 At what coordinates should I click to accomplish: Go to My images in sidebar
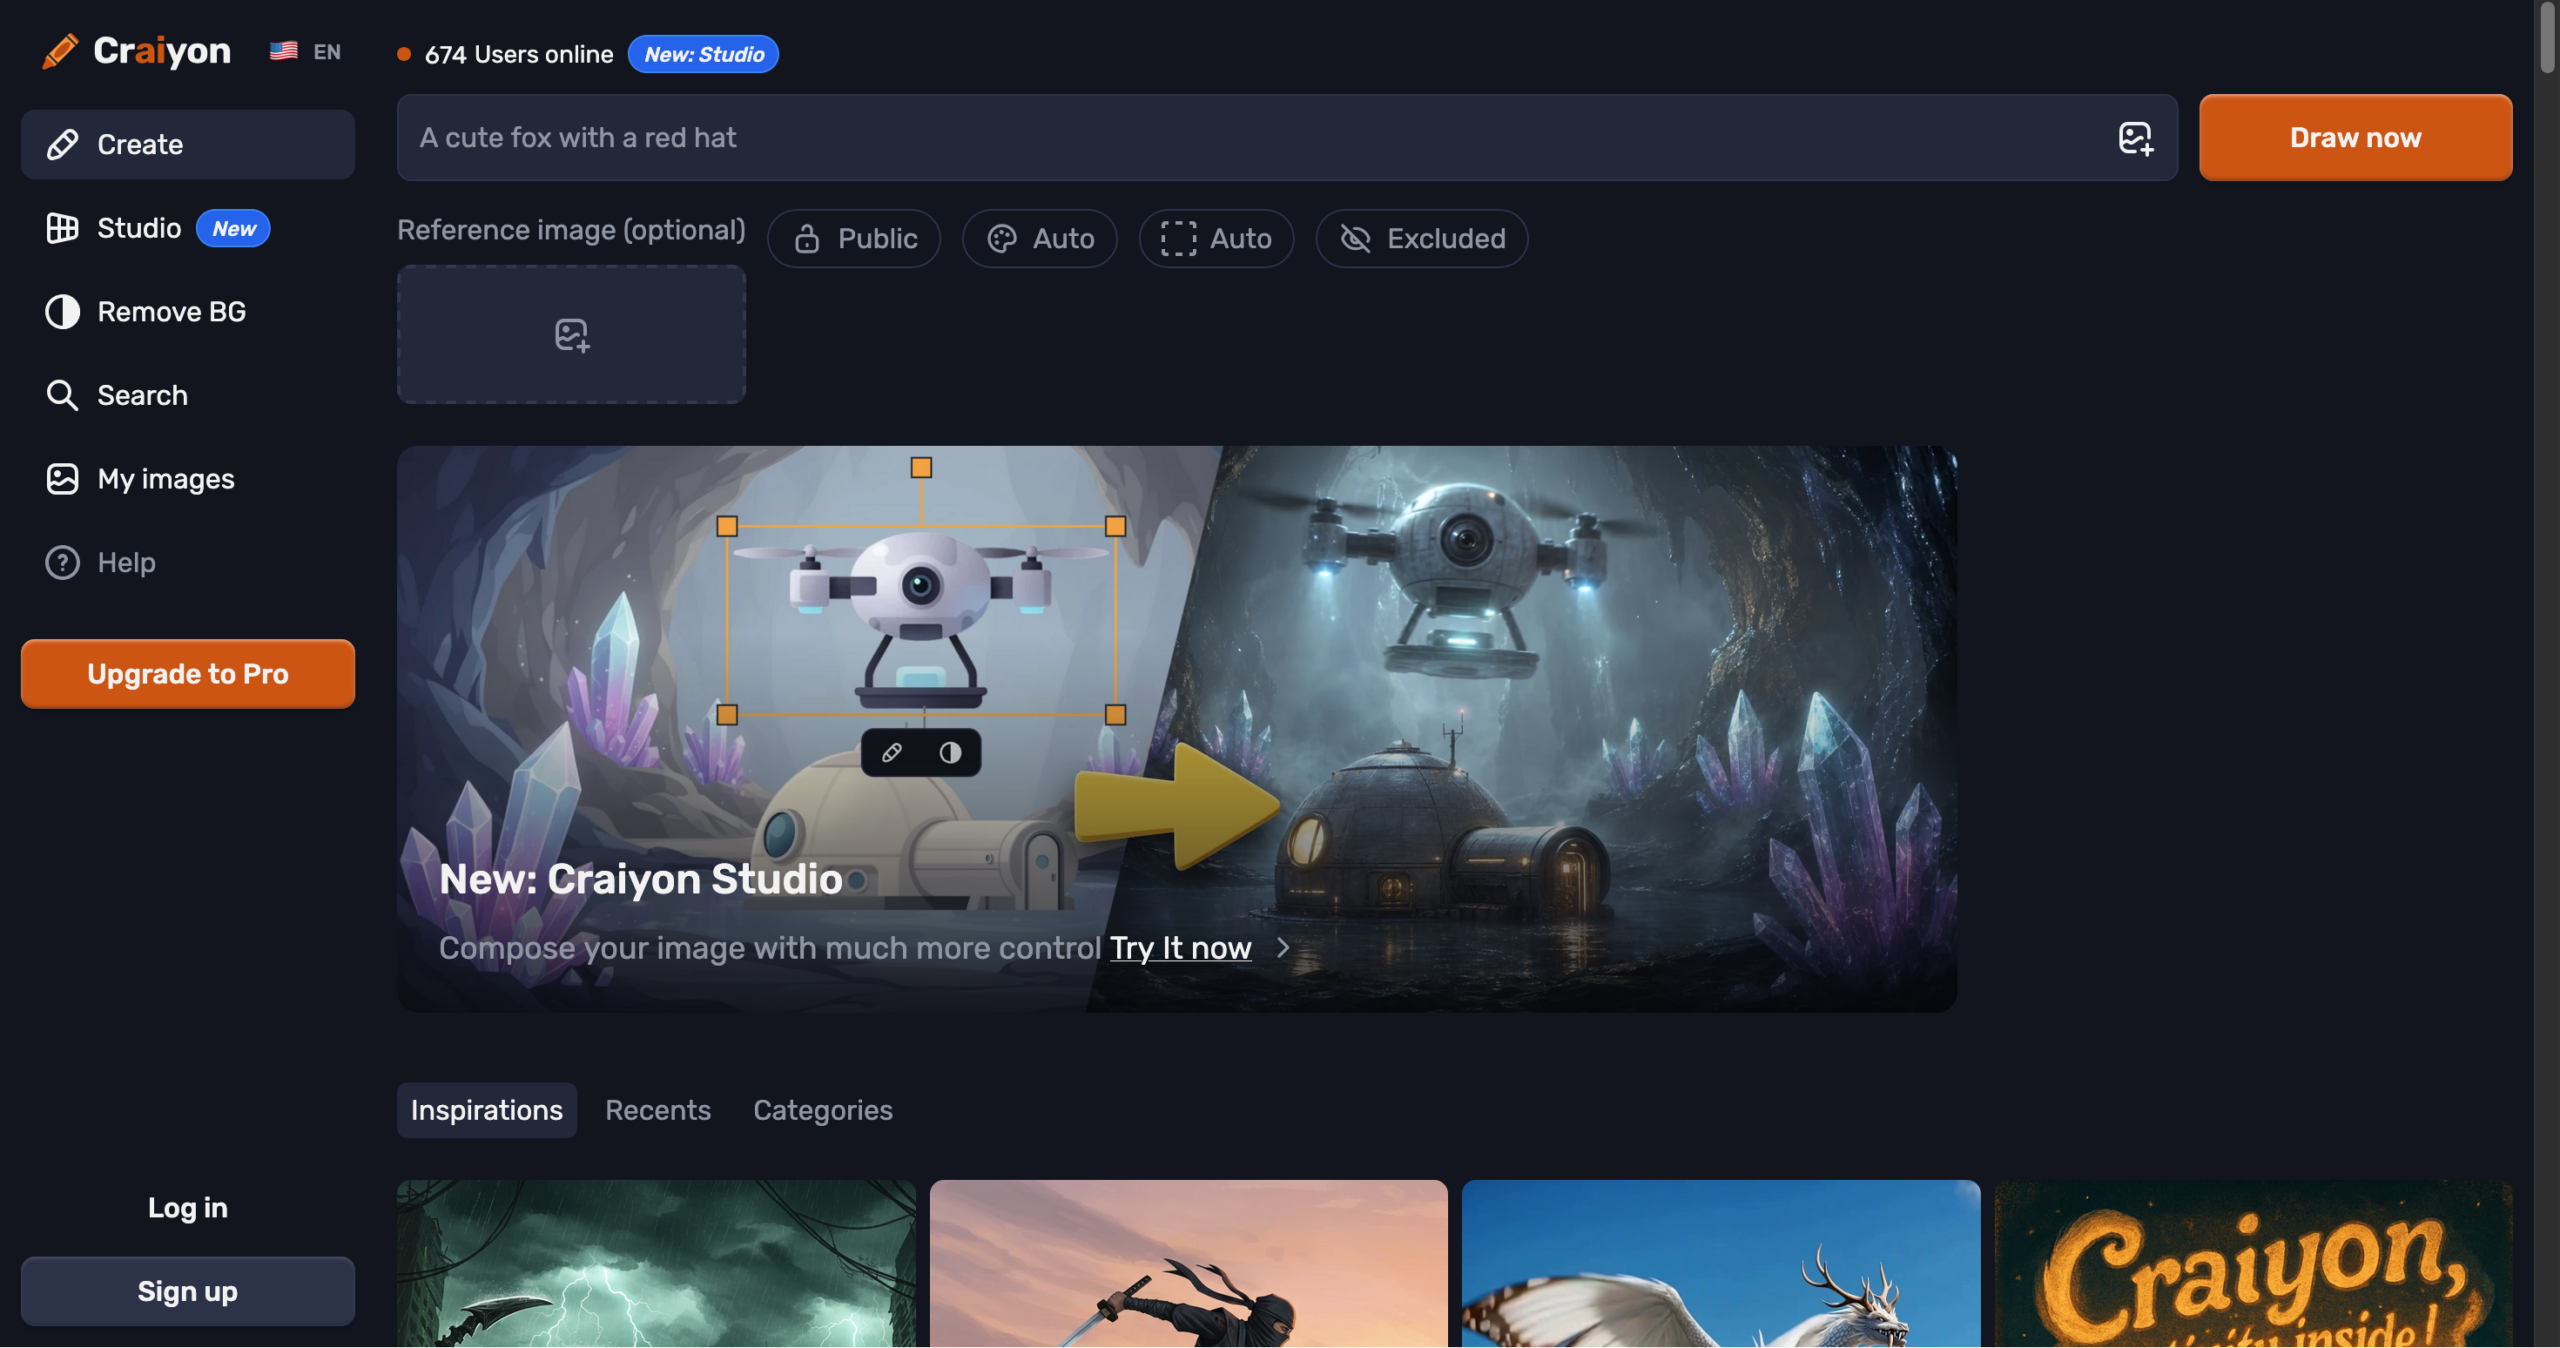coord(188,479)
